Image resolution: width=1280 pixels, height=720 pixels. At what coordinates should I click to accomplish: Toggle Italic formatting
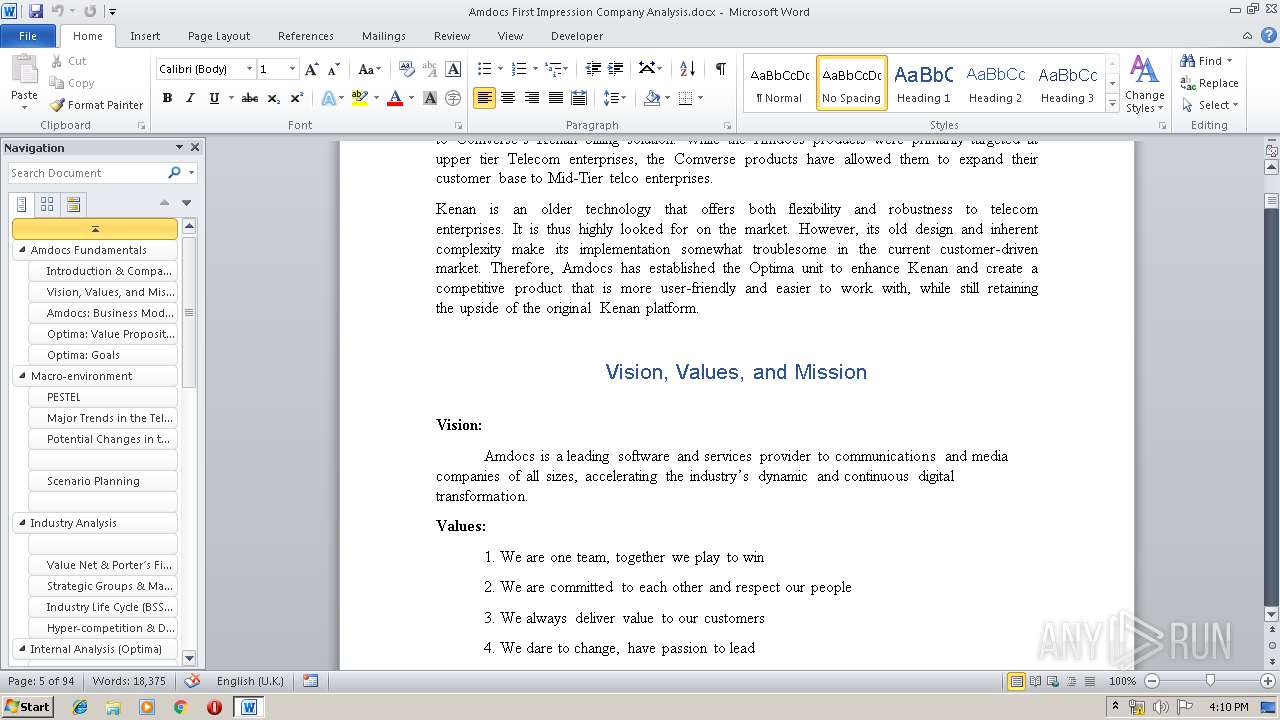[x=190, y=98]
